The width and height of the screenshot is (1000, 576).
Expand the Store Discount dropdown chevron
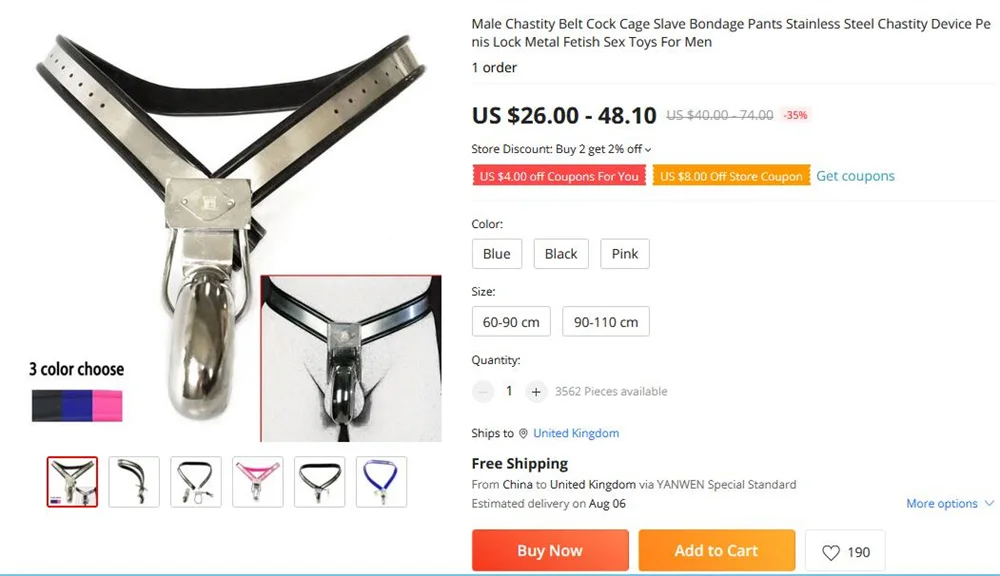tap(648, 150)
